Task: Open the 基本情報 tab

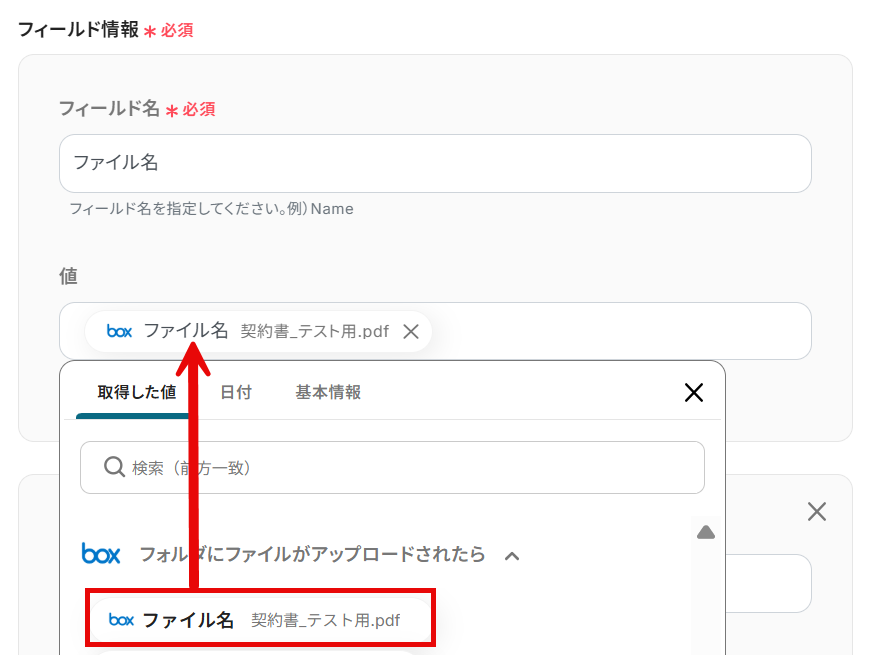Action: pos(328,393)
